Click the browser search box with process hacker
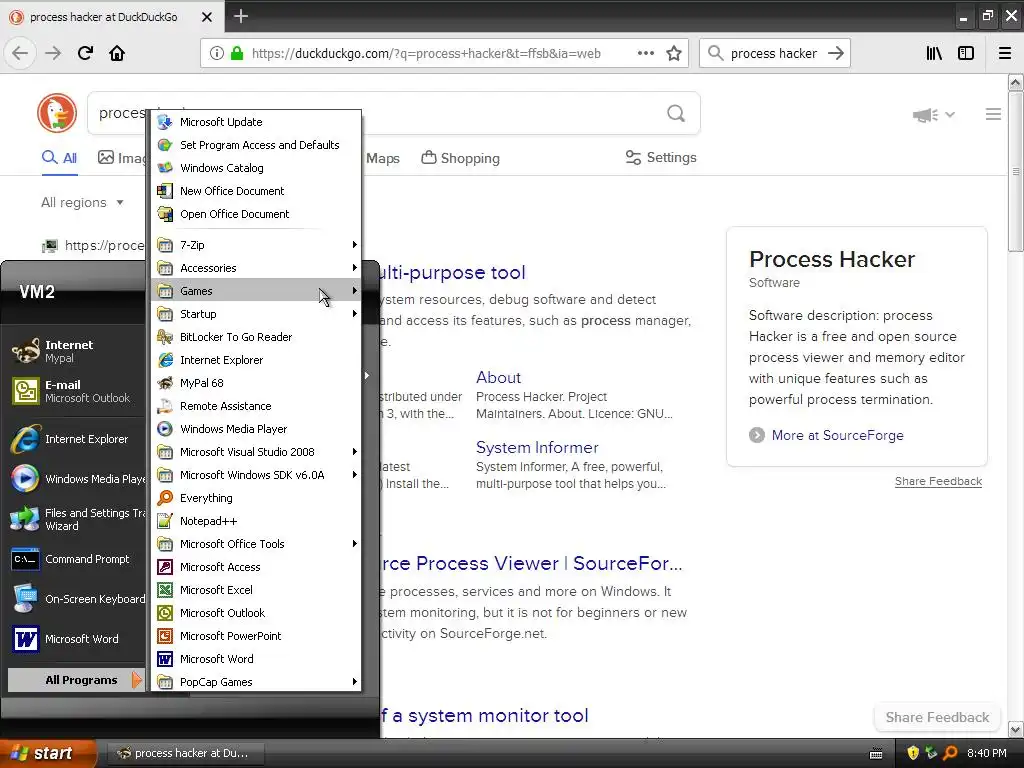Image resolution: width=1024 pixels, height=768 pixels. coord(774,54)
